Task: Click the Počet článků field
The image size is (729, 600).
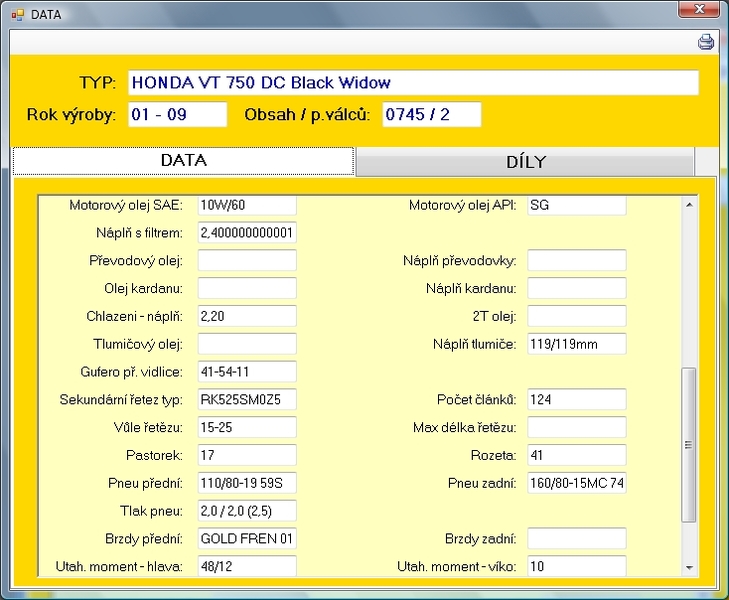Action: (577, 399)
